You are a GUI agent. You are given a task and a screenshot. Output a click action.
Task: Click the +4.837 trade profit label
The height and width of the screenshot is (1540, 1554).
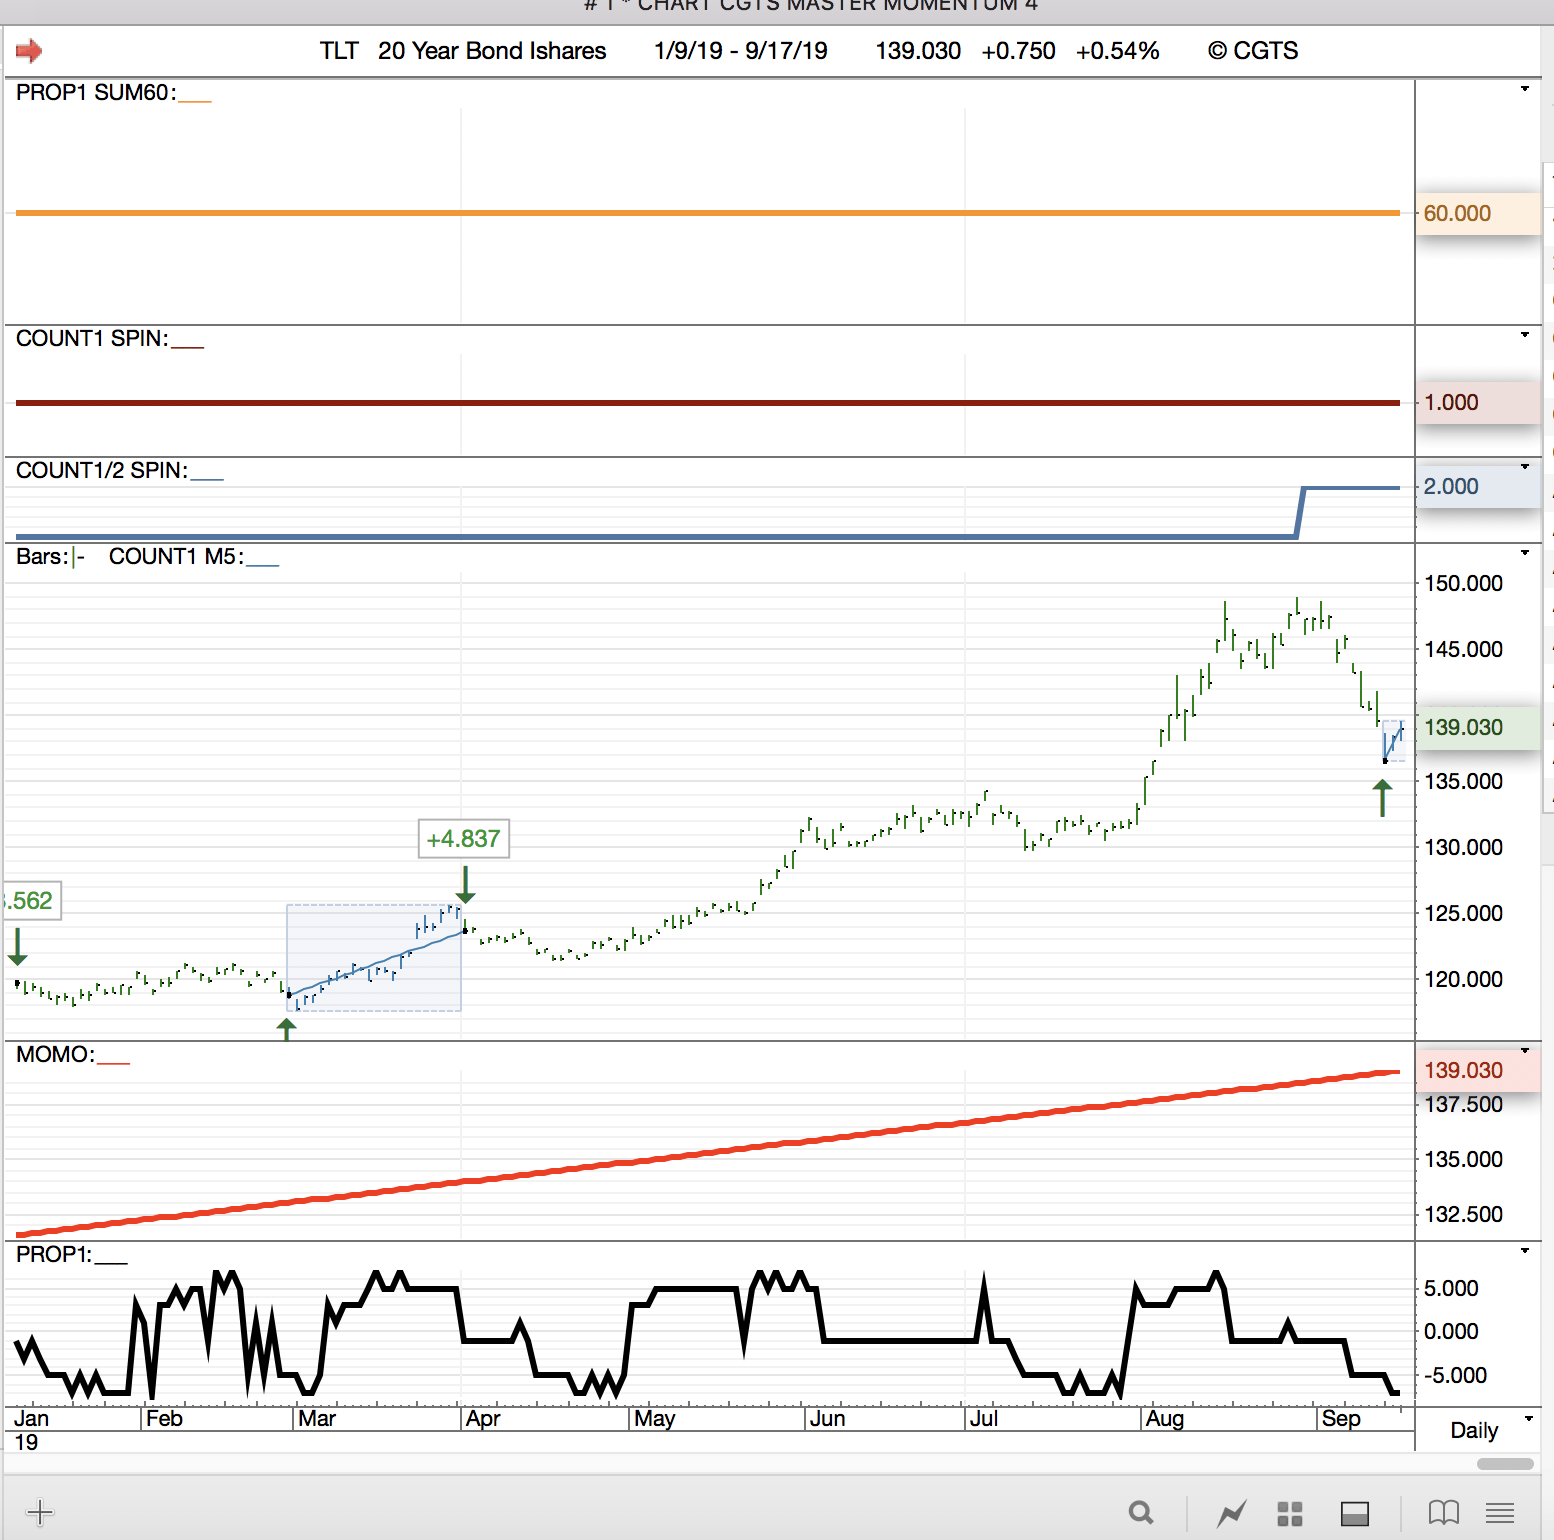coord(463,839)
